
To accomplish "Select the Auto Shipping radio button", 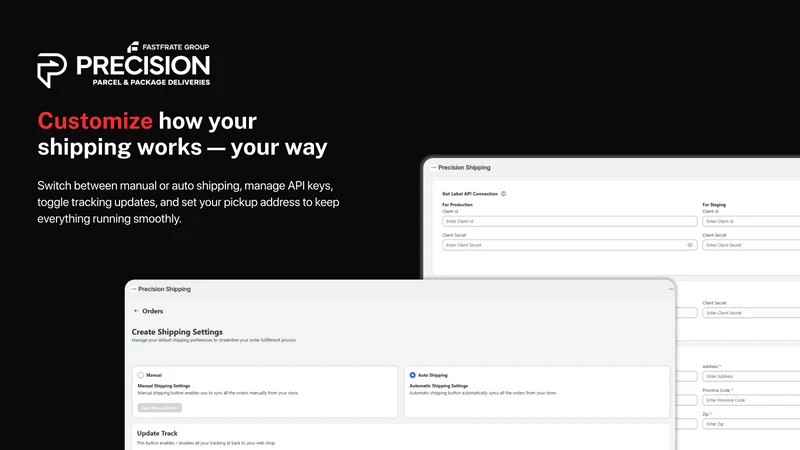I will pyautogui.click(x=412, y=375).
